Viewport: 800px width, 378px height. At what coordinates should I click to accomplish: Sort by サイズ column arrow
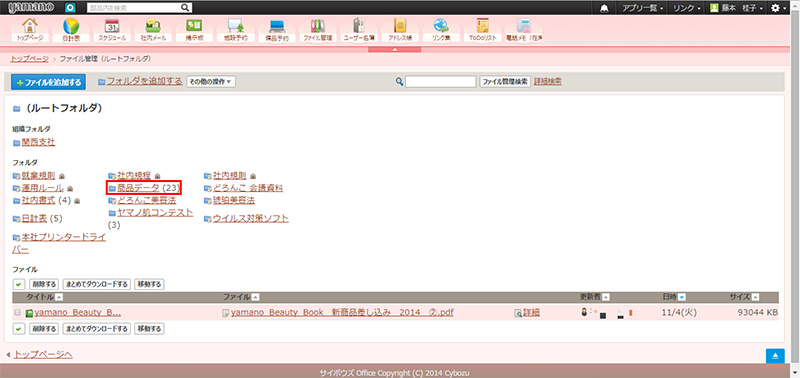[756, 297]
